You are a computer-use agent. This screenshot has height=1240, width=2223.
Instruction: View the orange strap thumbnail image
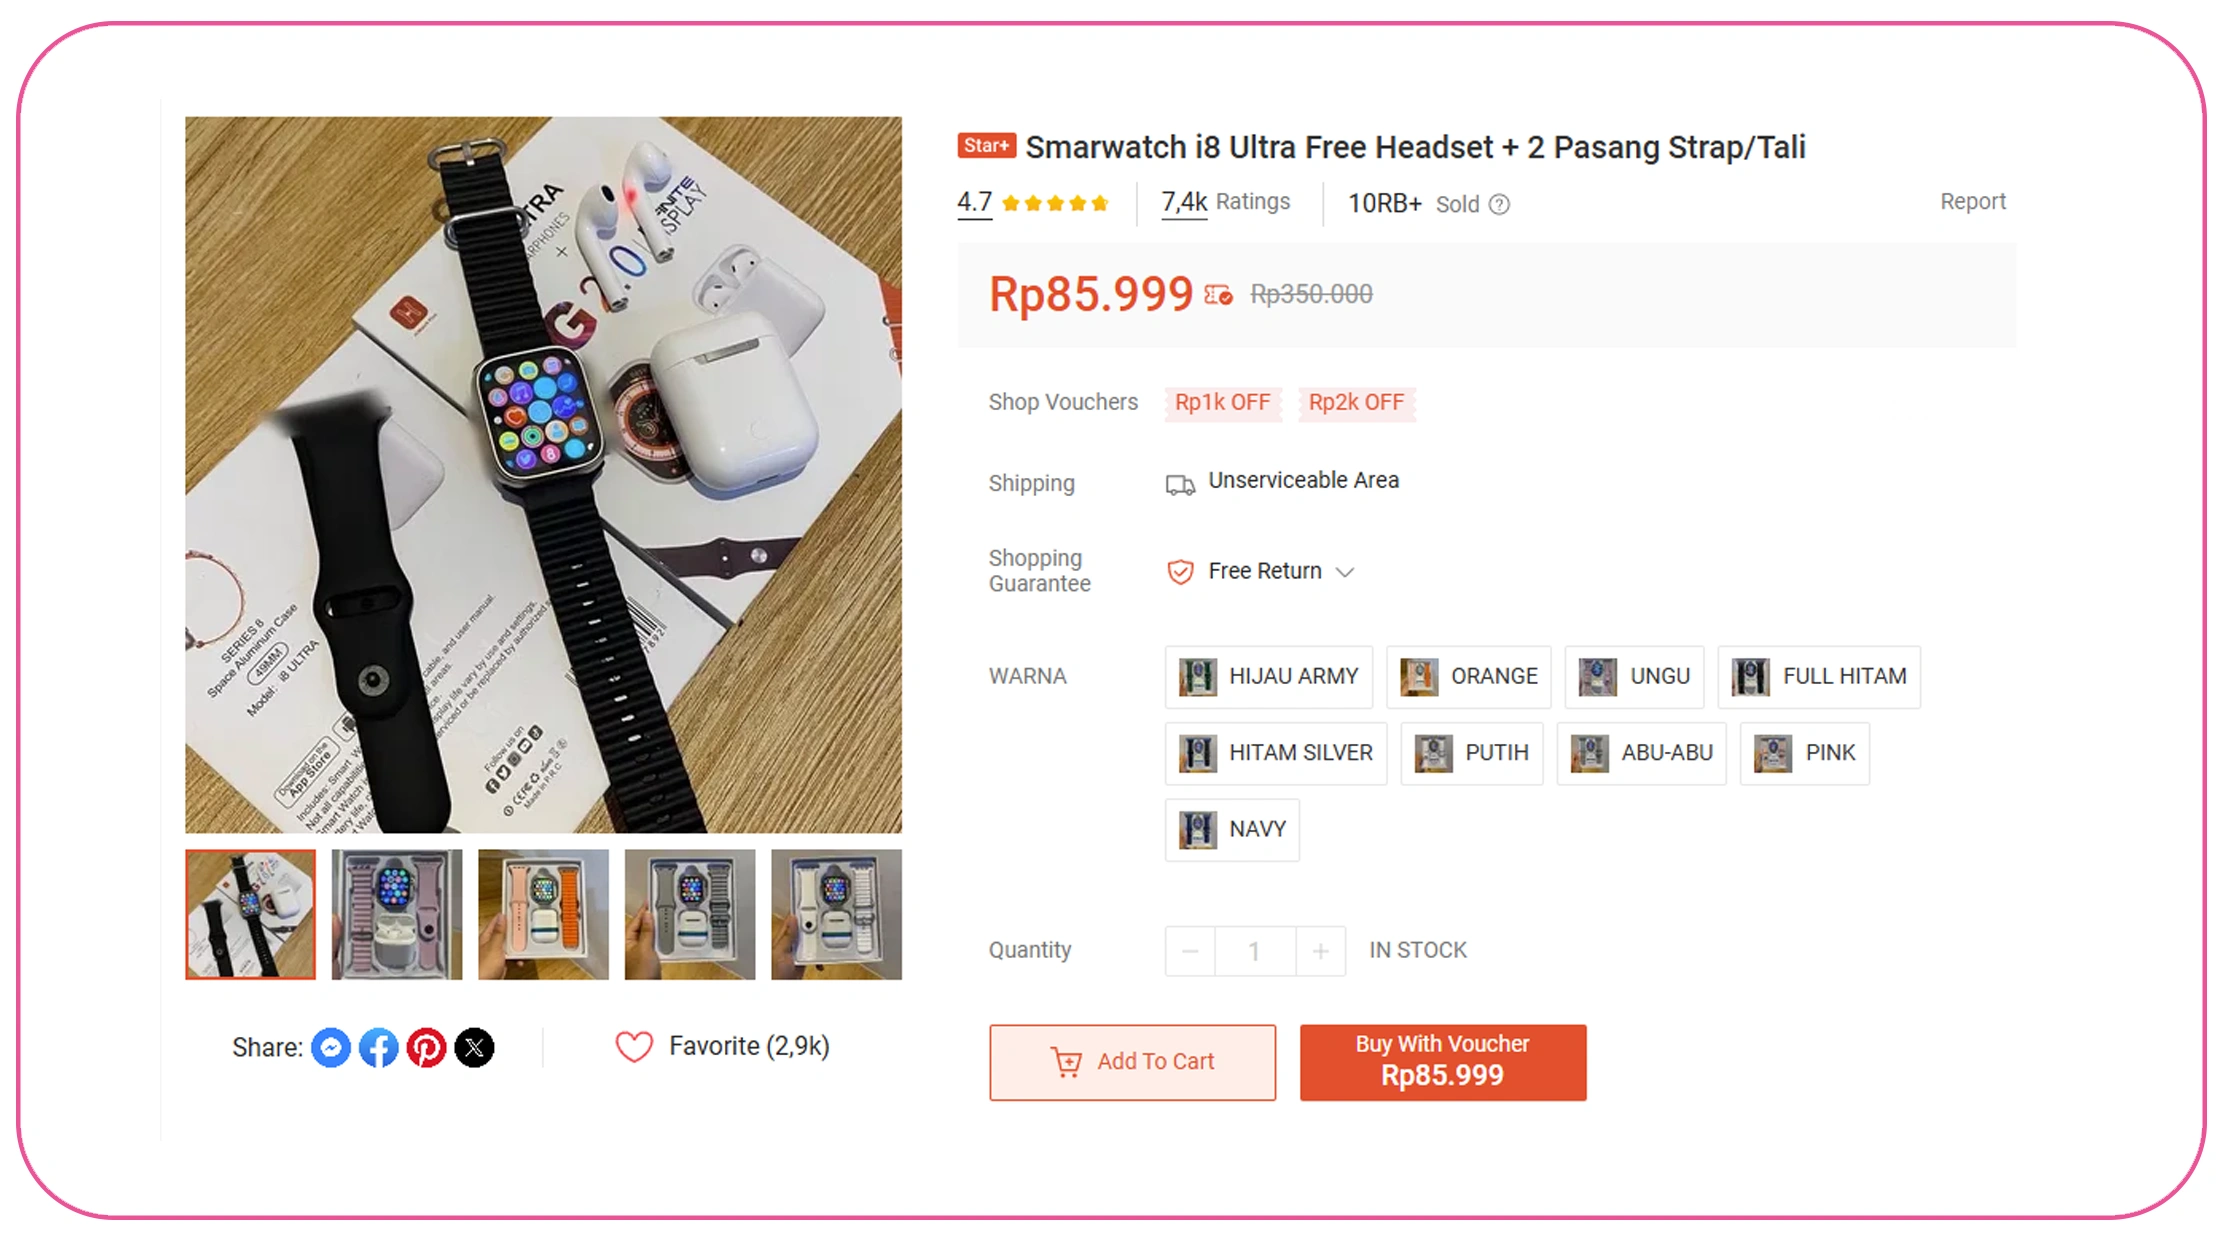tap(543, 914)
